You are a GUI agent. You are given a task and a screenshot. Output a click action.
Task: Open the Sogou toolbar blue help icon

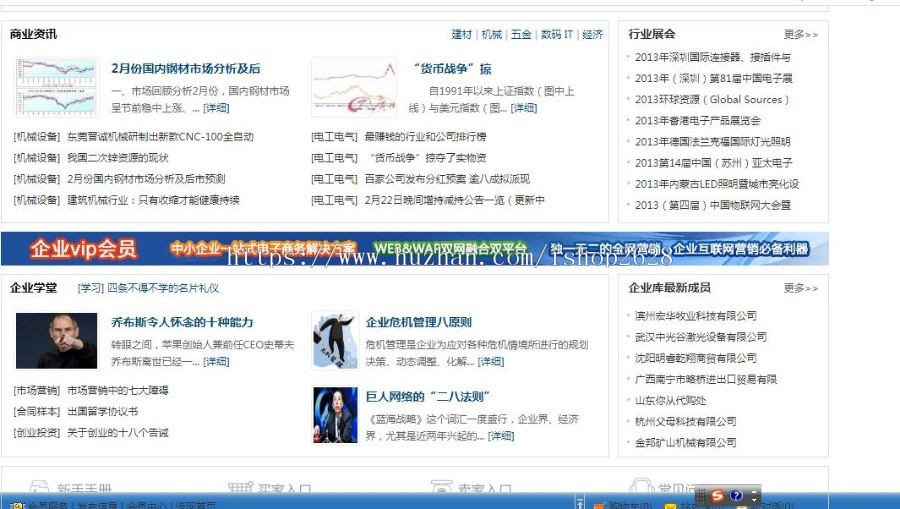tap(736, 495)
